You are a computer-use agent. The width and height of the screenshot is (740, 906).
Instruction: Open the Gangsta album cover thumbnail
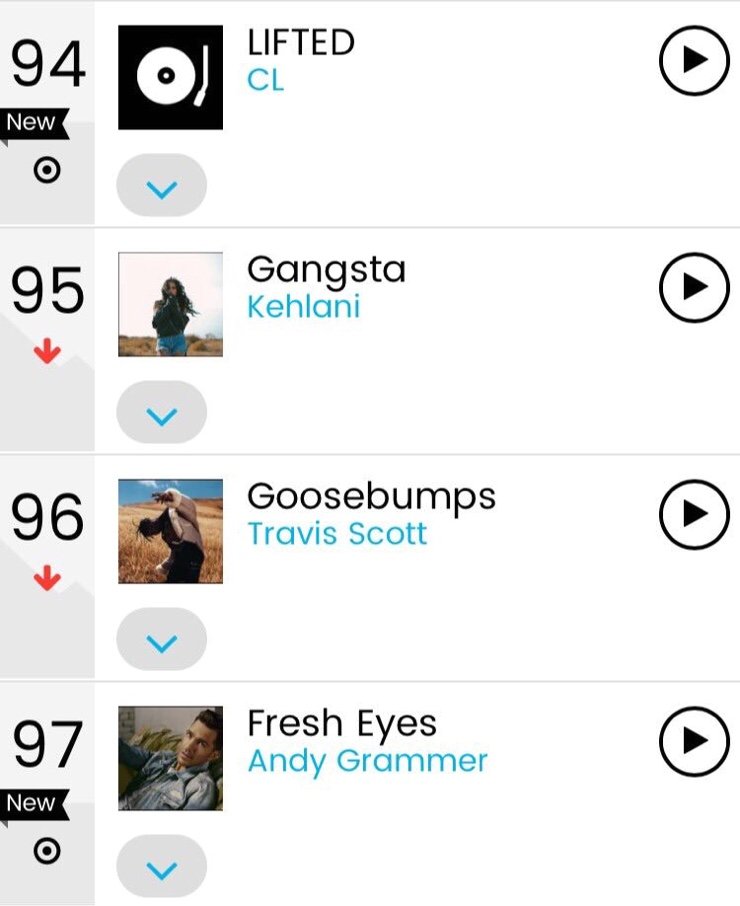pyautogui.click(x=170, y=304)
